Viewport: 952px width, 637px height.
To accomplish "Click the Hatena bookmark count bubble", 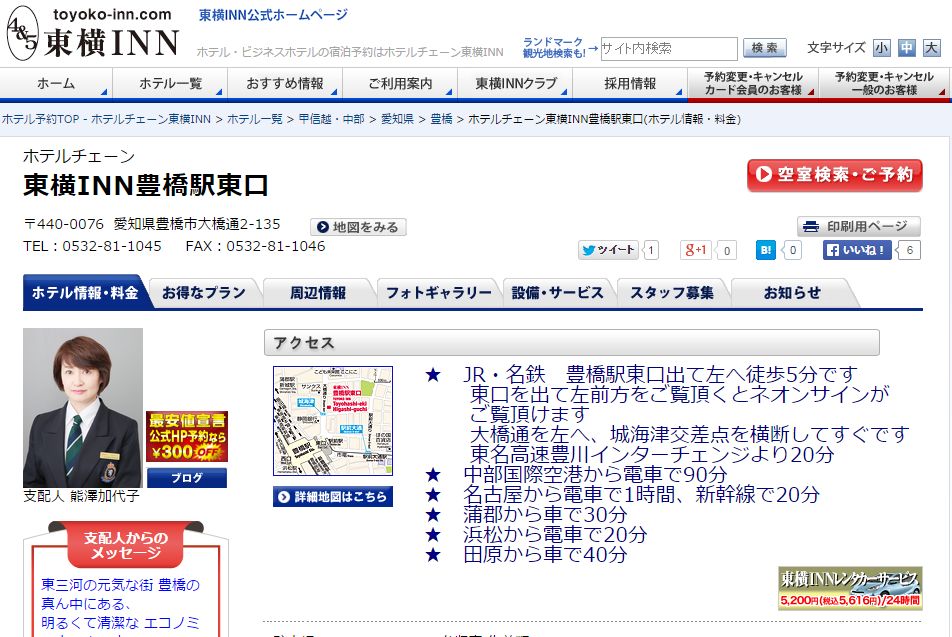I will (x=792, y=250).
